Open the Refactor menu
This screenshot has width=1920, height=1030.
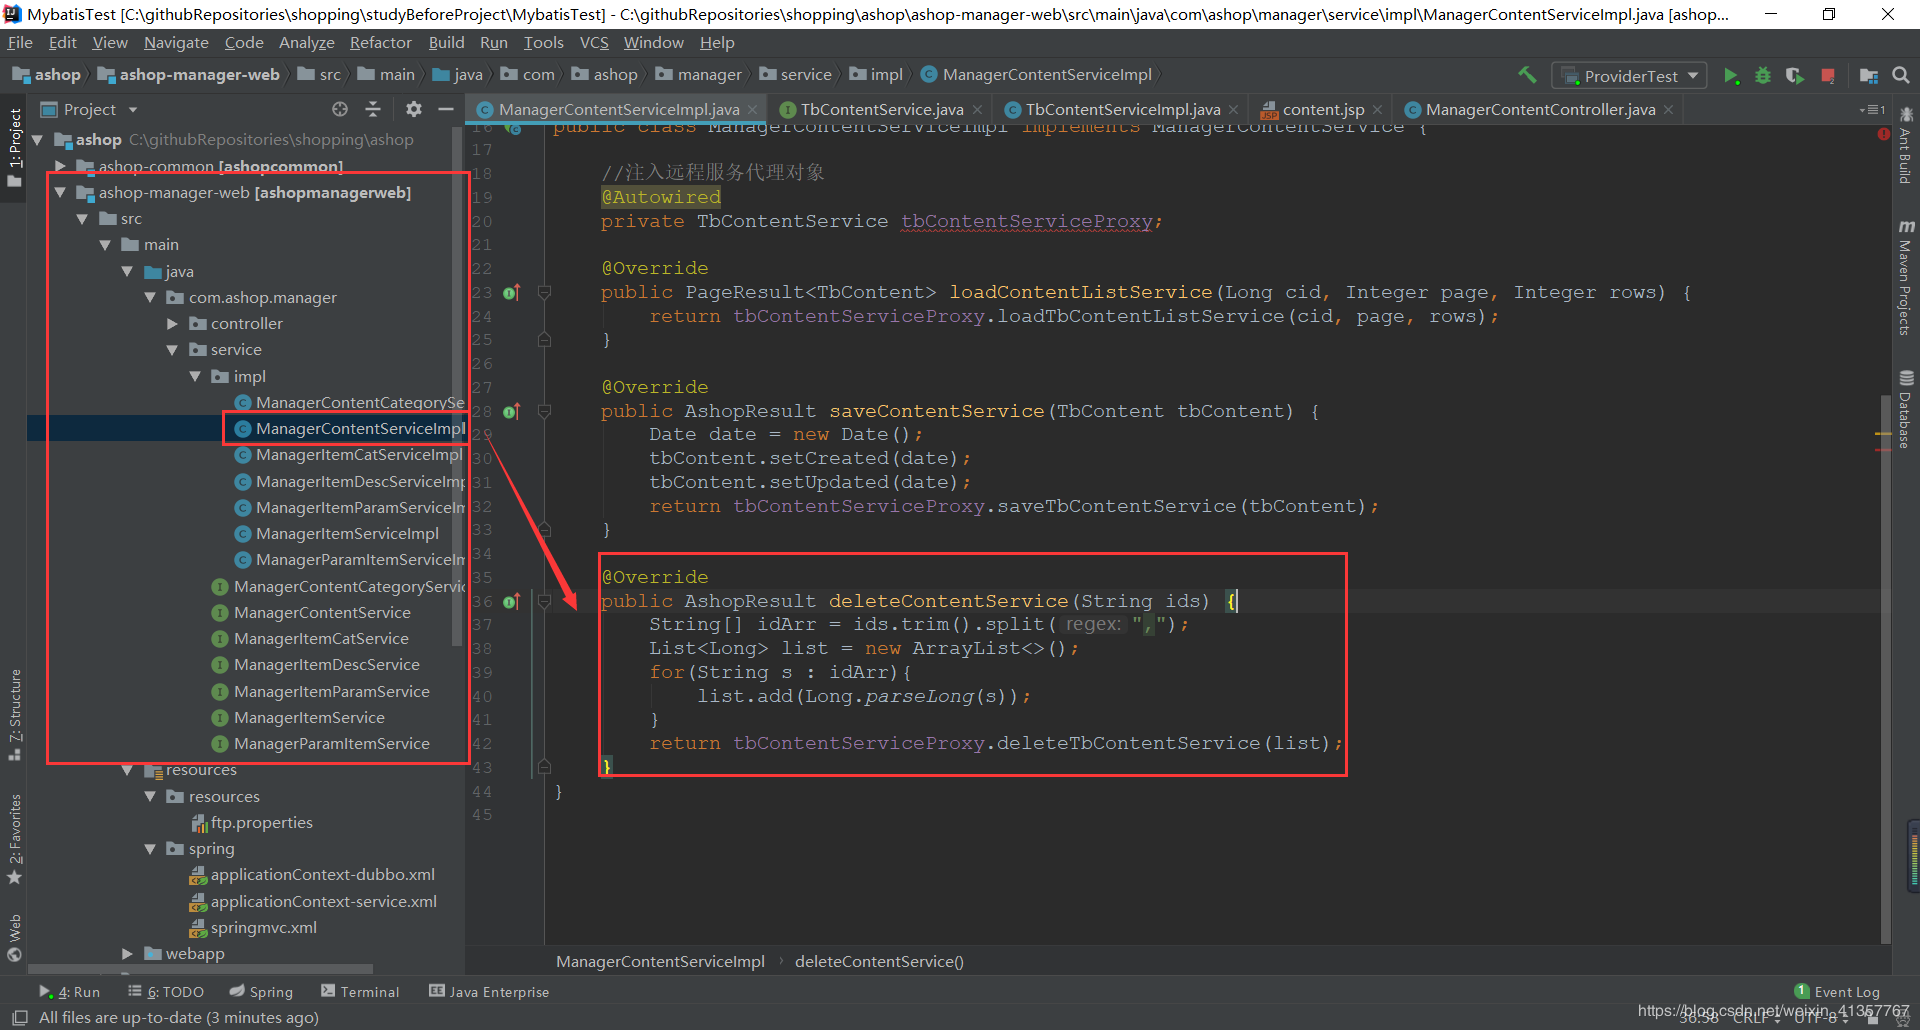(380, 43)
